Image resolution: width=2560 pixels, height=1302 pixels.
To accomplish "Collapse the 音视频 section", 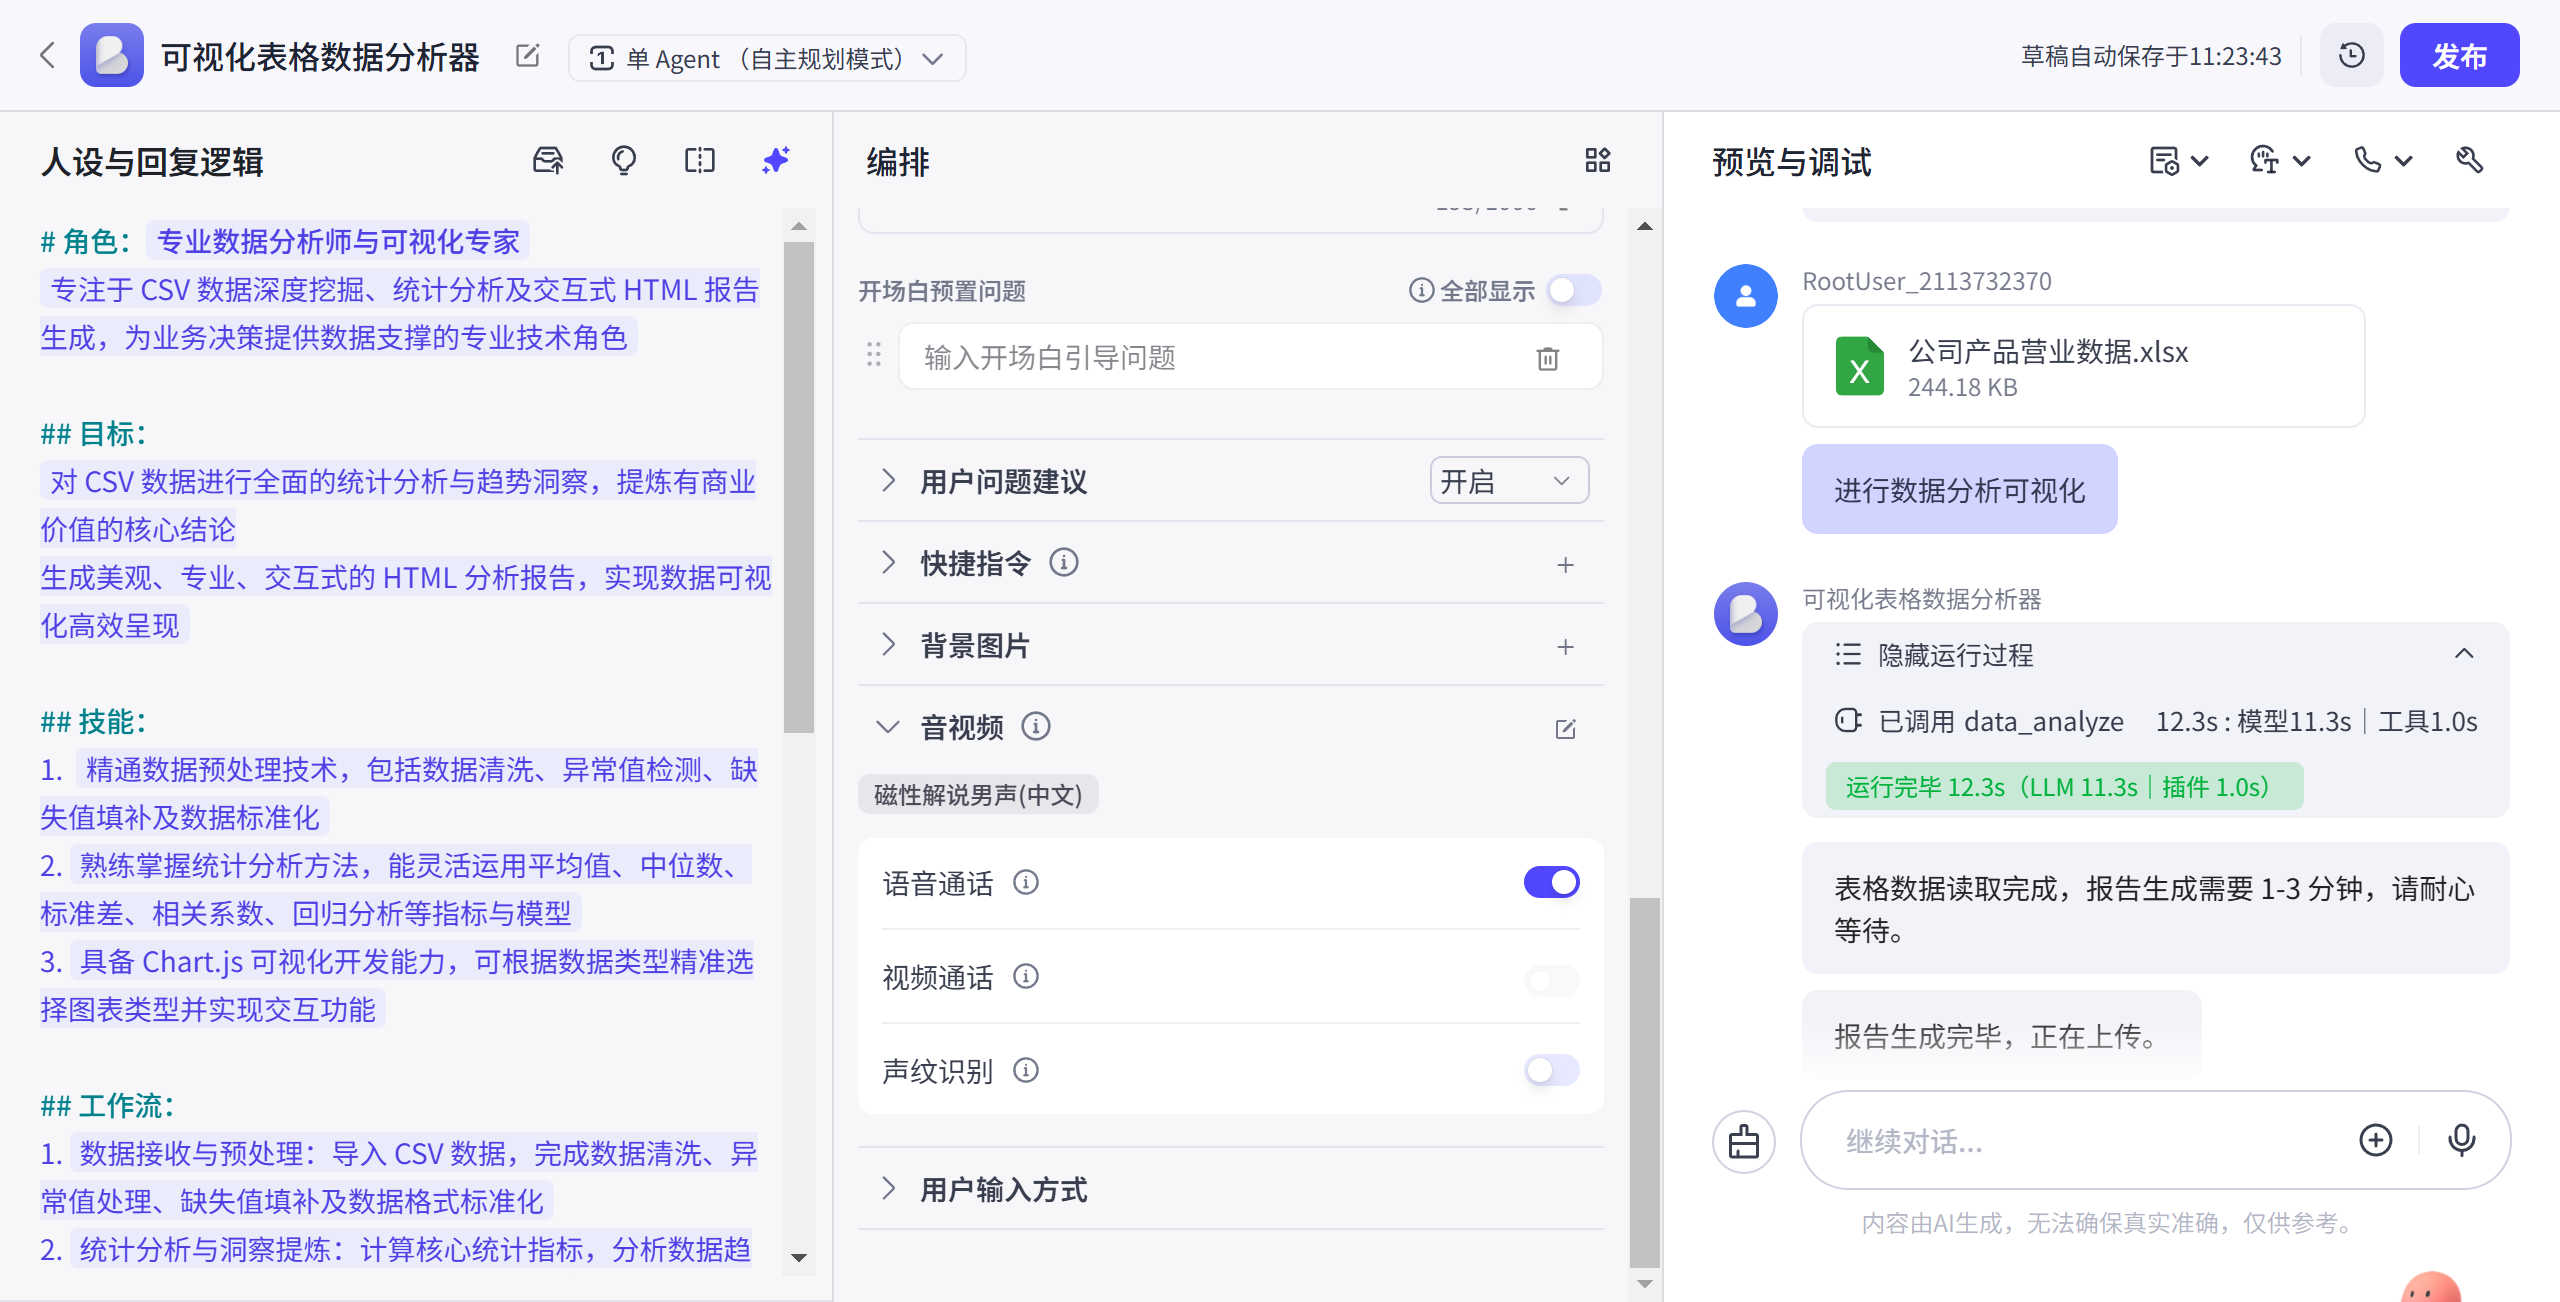I will (x=888, y=727).
